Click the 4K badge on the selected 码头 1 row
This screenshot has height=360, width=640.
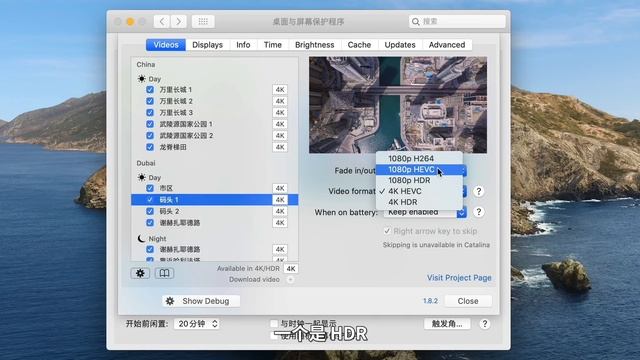pos(280,200)
